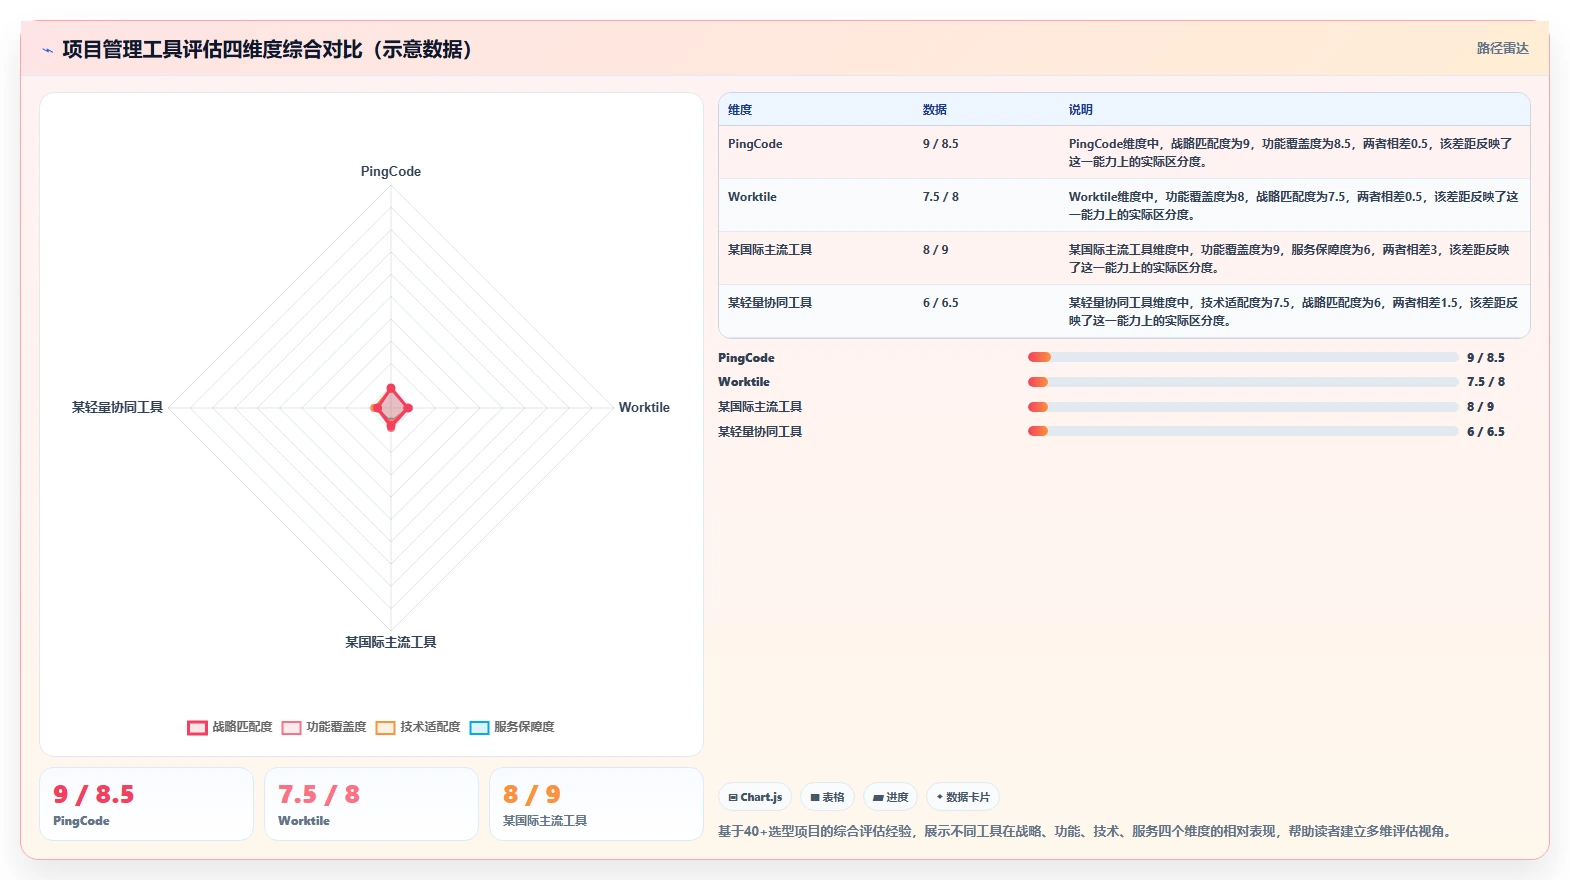Click PingCode progress bar
This screenshot has height=880, width=1570.
[1242, 357]
